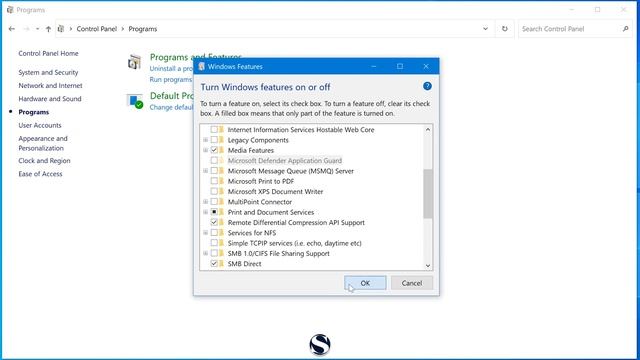Expand the MultiPoint Connector node
The image size is (640, 360).
click(x=206, y=202)
